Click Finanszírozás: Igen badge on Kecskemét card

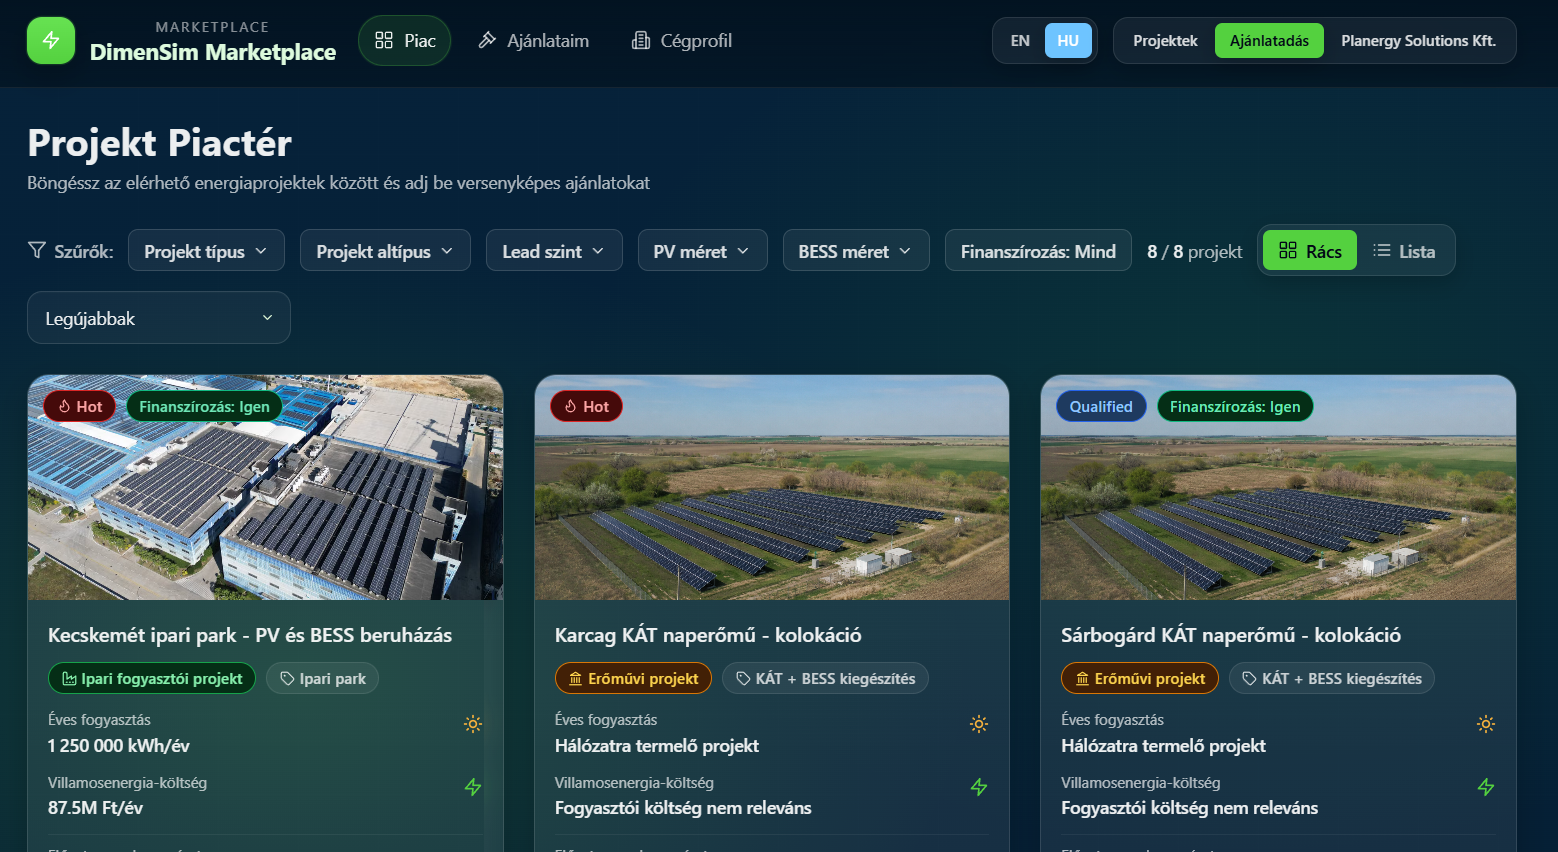pyautogui.click(x=204, y=406)
